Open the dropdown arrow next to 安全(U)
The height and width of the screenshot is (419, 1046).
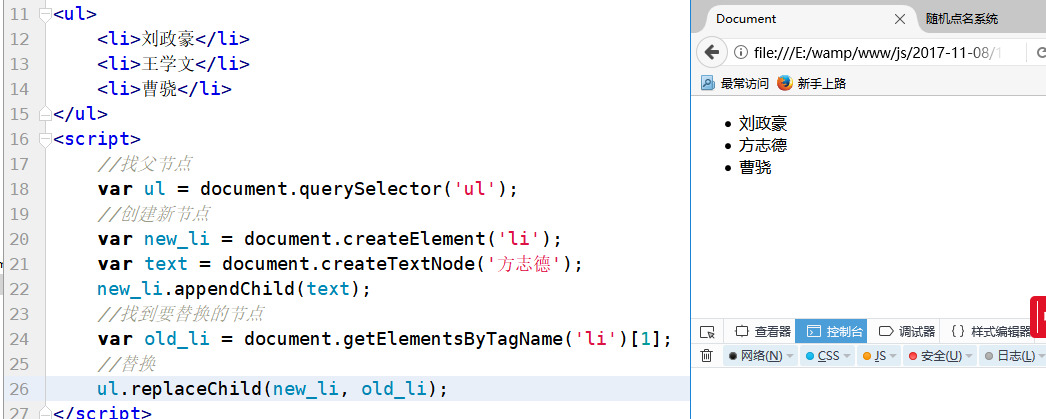969,356
